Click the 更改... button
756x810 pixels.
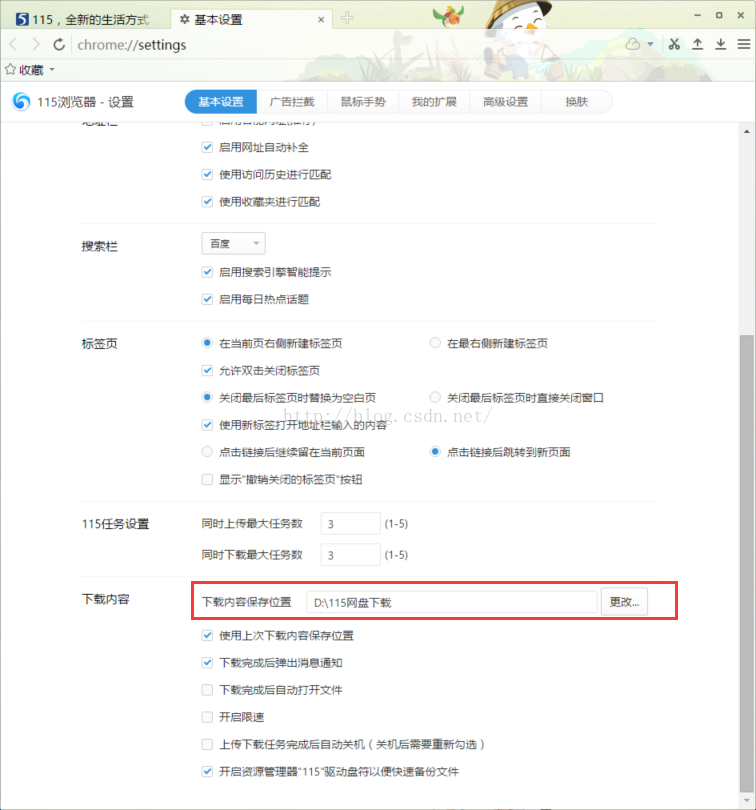(624, 602)
